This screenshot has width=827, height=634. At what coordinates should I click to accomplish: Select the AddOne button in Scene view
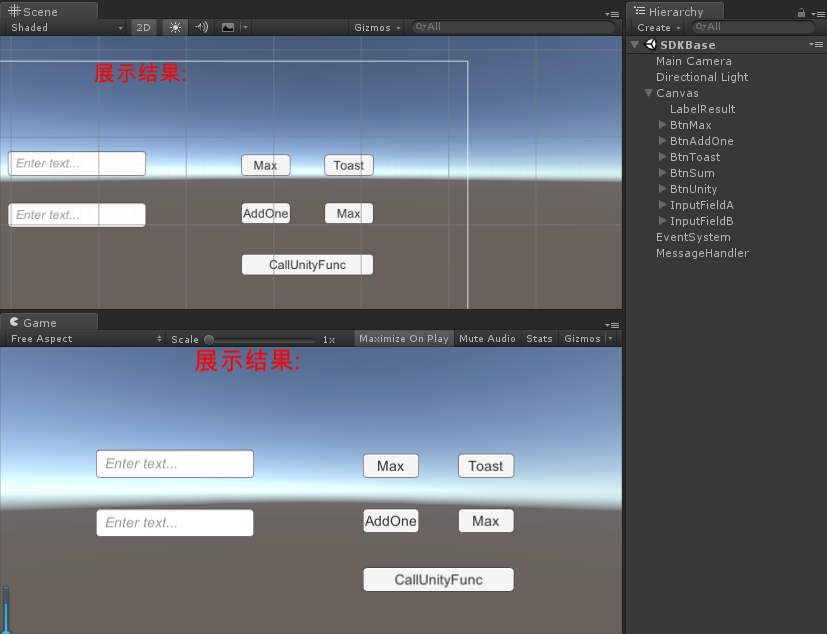pos(266,213)
